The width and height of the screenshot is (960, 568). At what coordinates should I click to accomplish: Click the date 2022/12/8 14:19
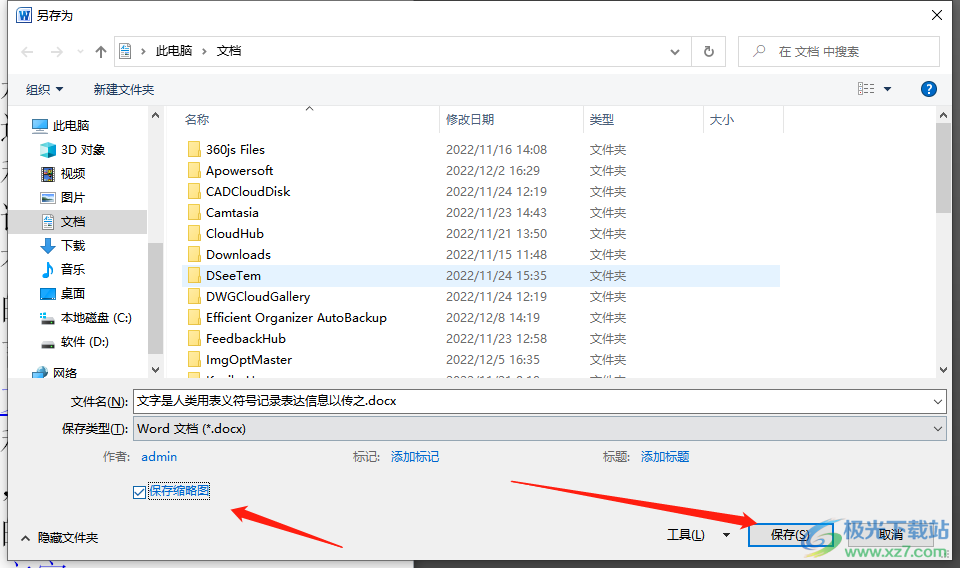click(x=492, y=318)
